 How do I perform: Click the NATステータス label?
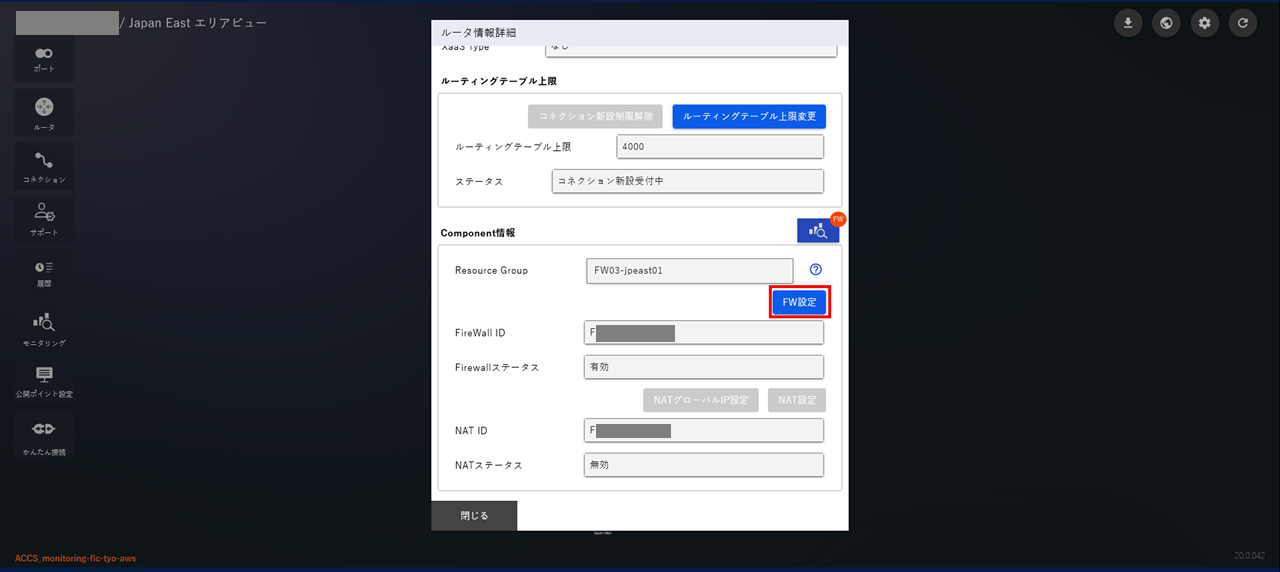pyautogui.click(x=489, y=465)
